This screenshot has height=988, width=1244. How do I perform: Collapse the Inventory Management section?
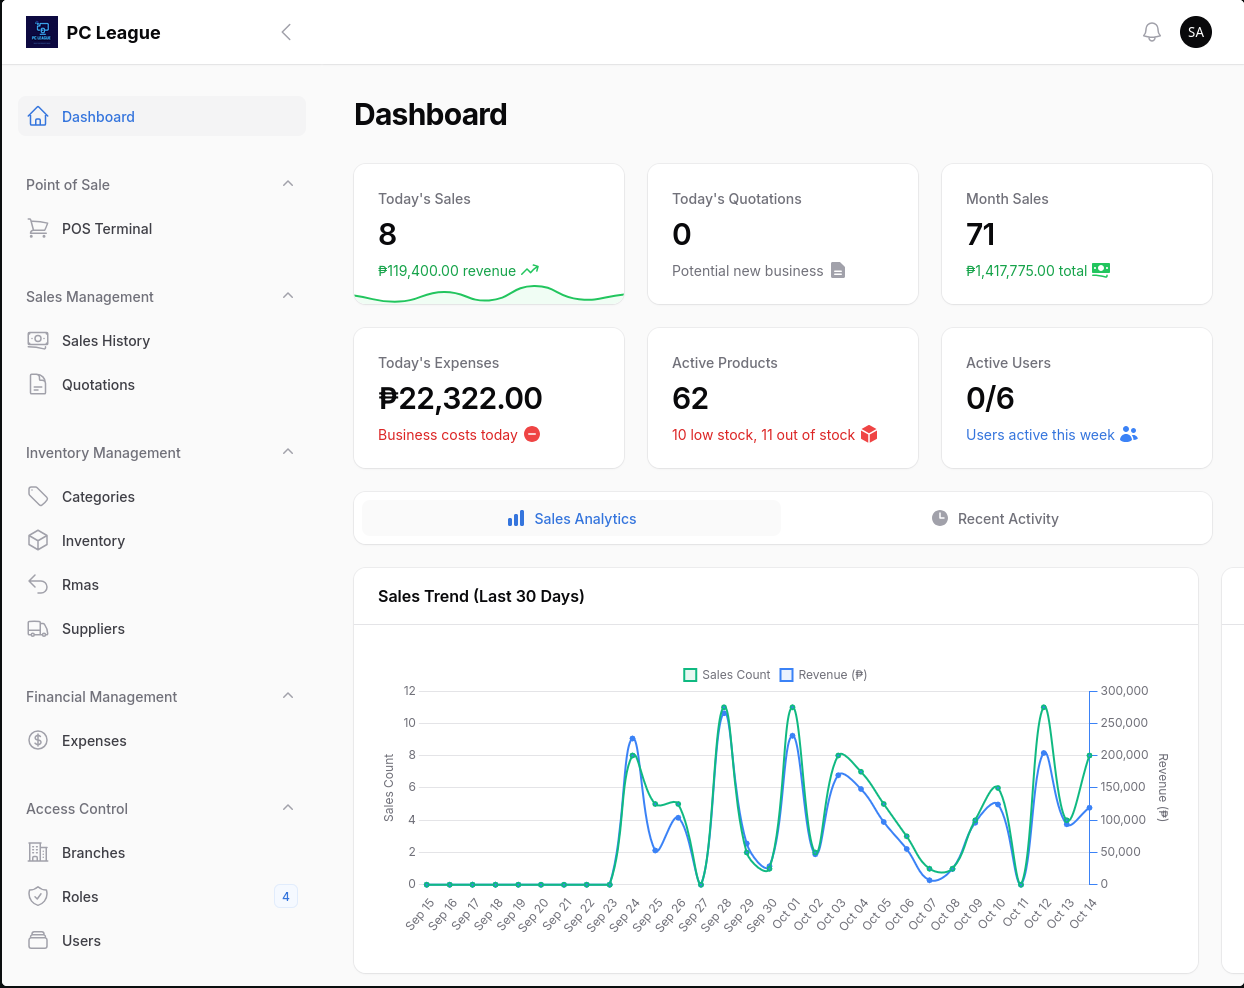coord(287,452)
